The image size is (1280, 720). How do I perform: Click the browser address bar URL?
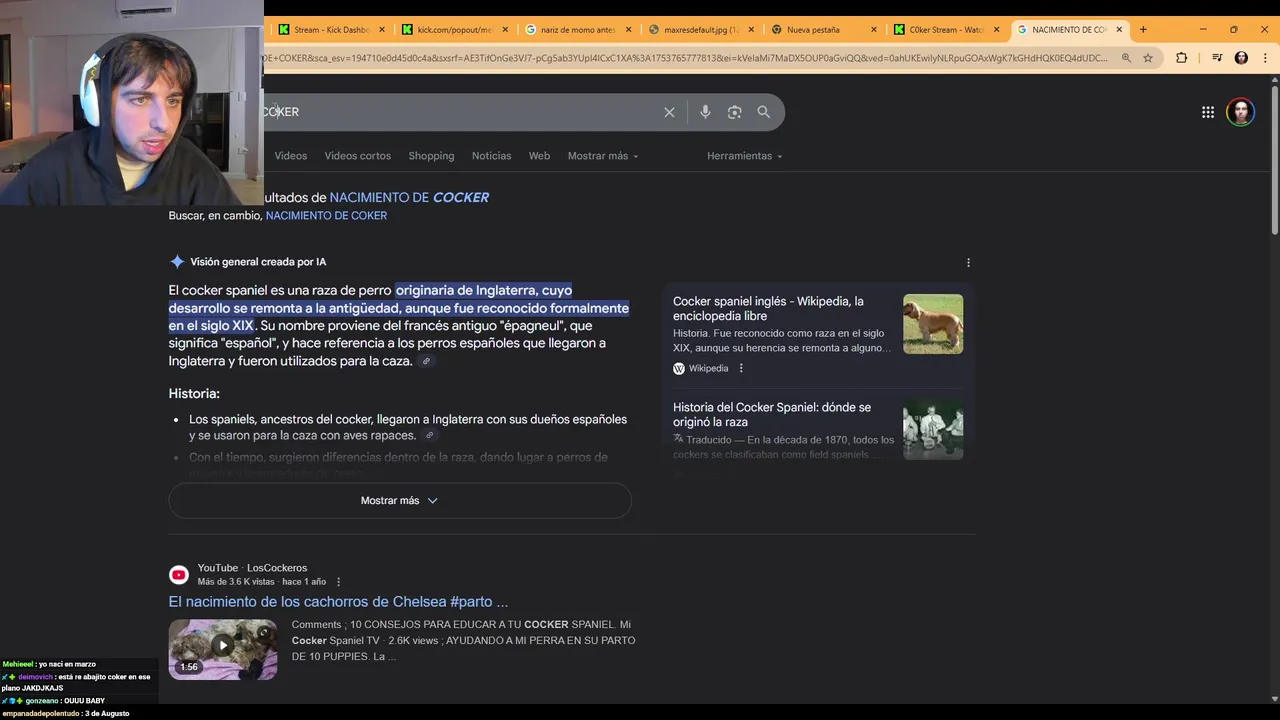click(685, 58)
